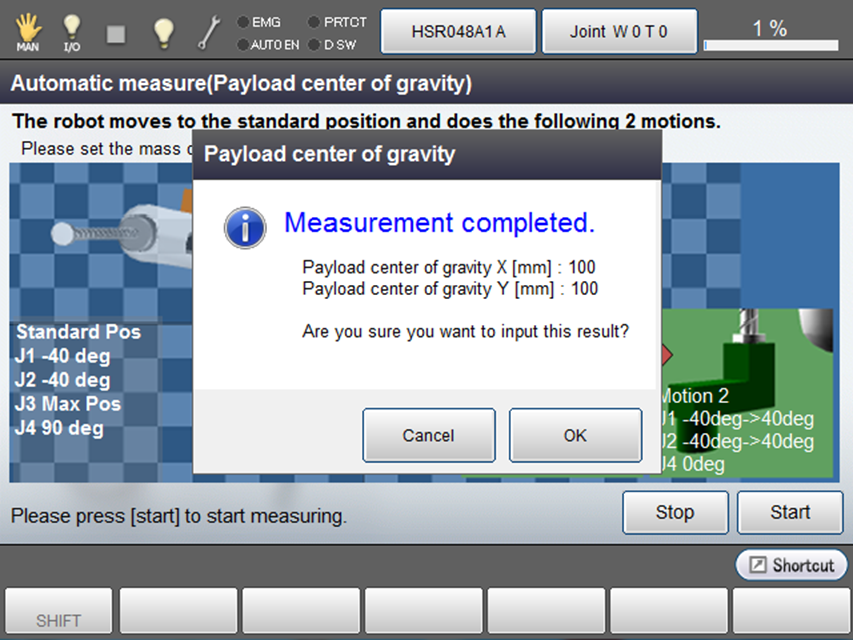Tap the MAN manual mode hand icon
This screenshot has height=640, width=853.
(x=28, y=32)
